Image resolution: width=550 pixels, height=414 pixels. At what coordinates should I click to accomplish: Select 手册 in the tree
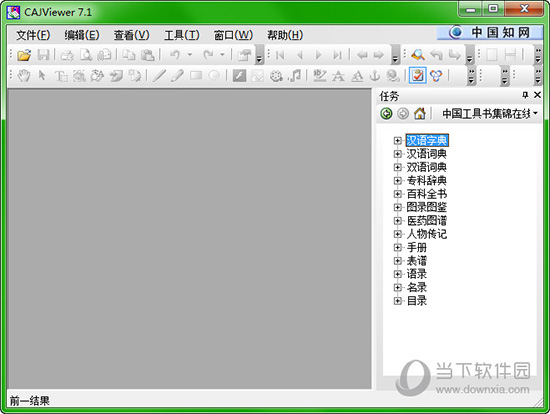[x=417, y=247]
